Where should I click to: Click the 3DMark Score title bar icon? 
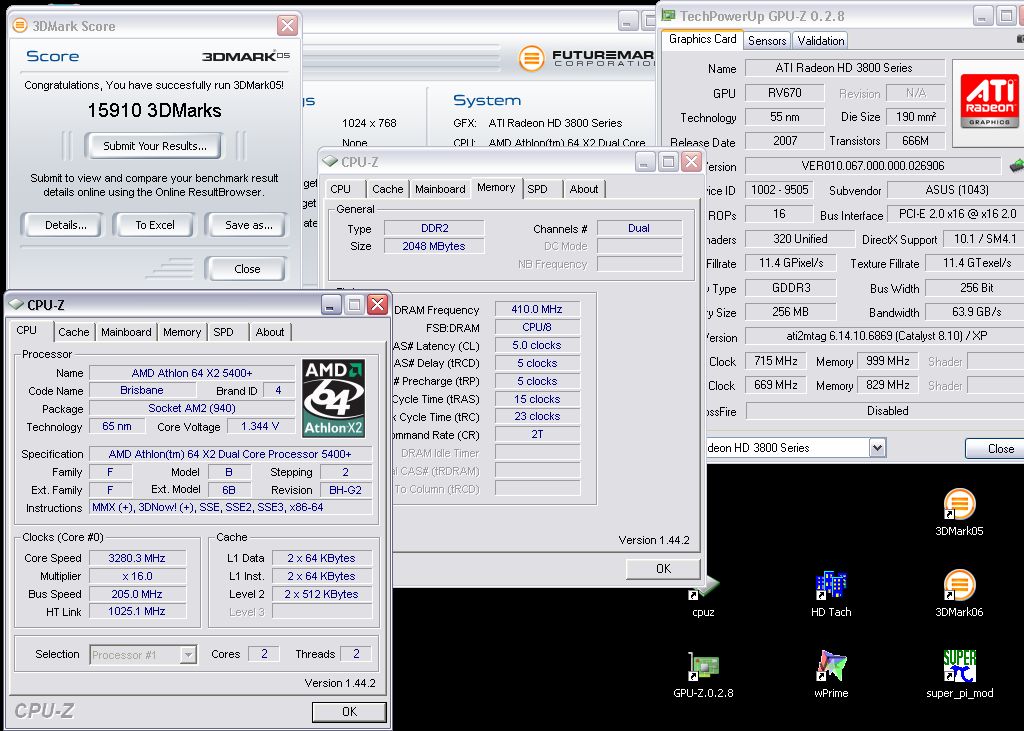point(20,25)
